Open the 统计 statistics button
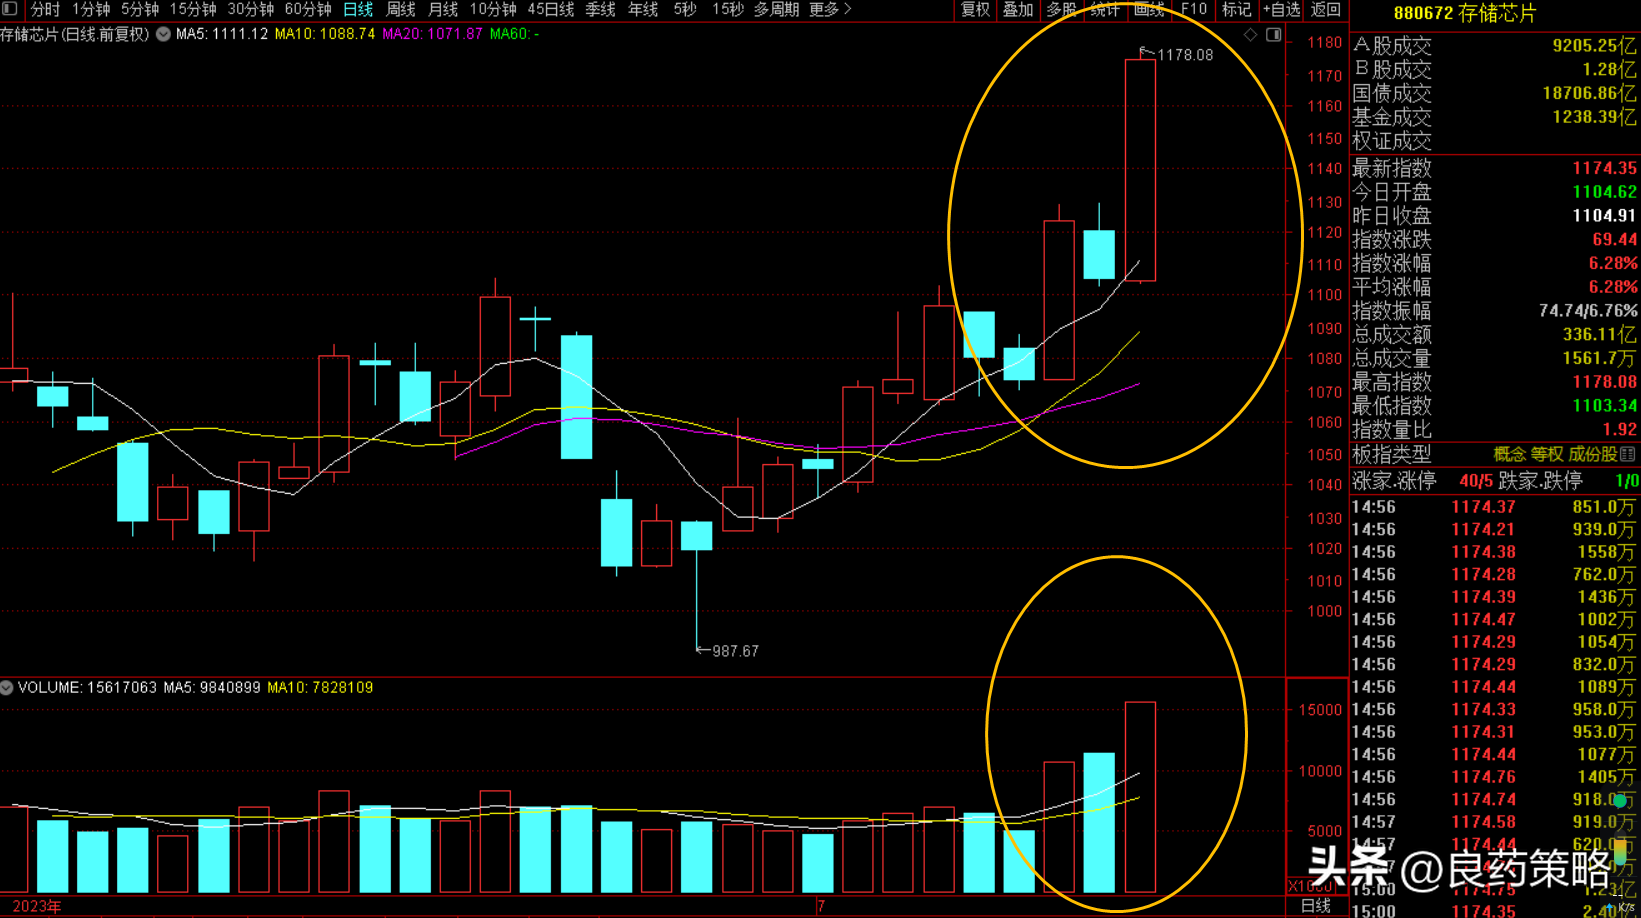Image resolution: width=1641 pixels, height=918 pixels. pyautogui.click(x=1105, y=10)
